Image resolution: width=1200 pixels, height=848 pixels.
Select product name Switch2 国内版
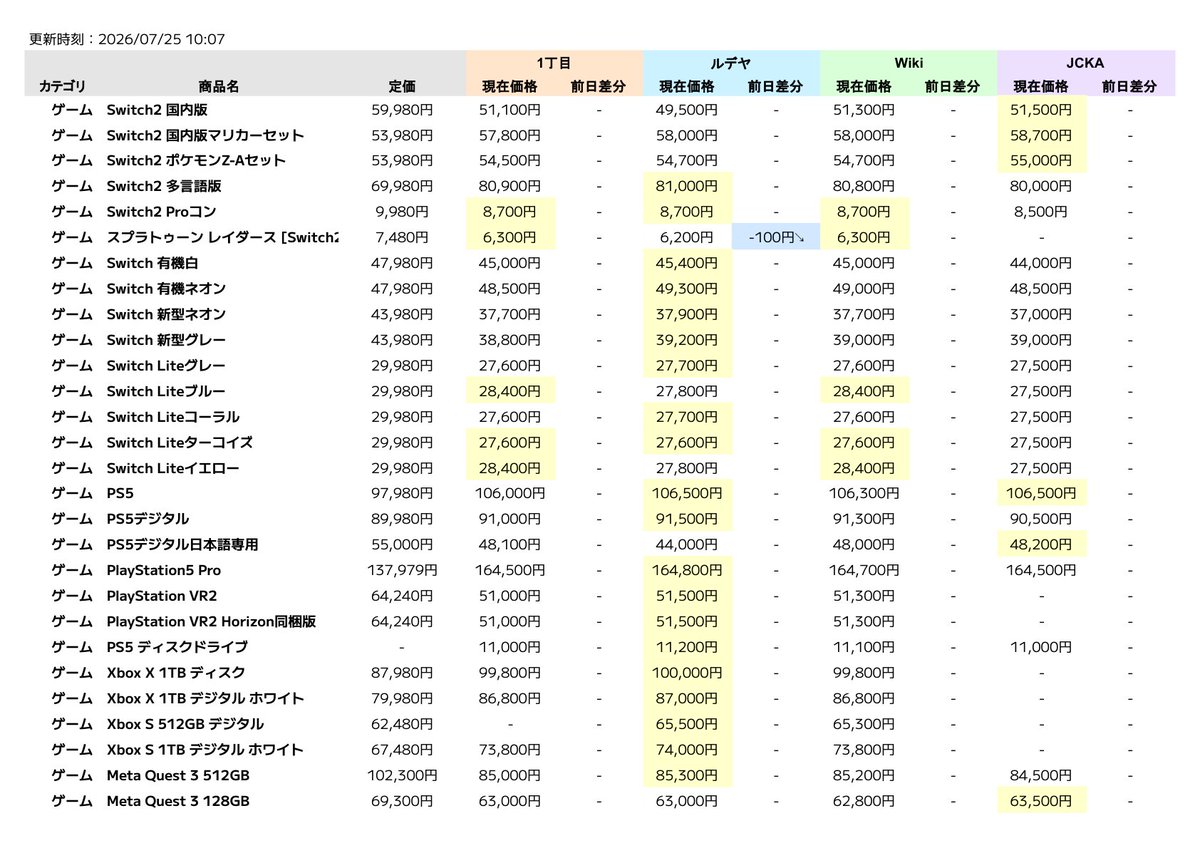[x=157, y=109]
